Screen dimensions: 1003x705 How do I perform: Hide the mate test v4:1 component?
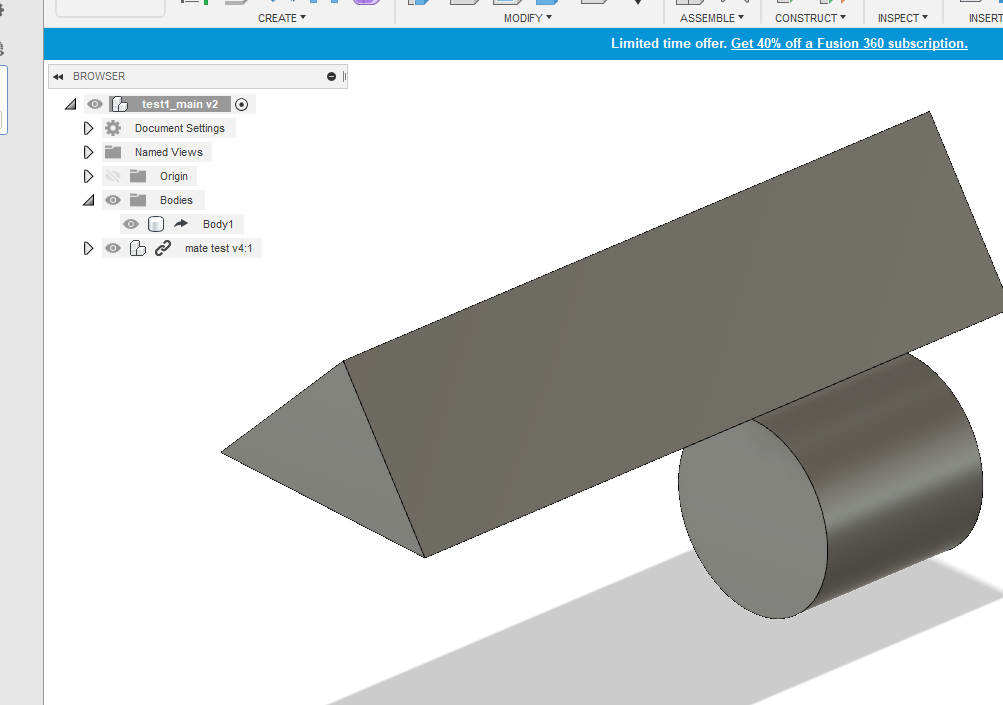point(113,248)
